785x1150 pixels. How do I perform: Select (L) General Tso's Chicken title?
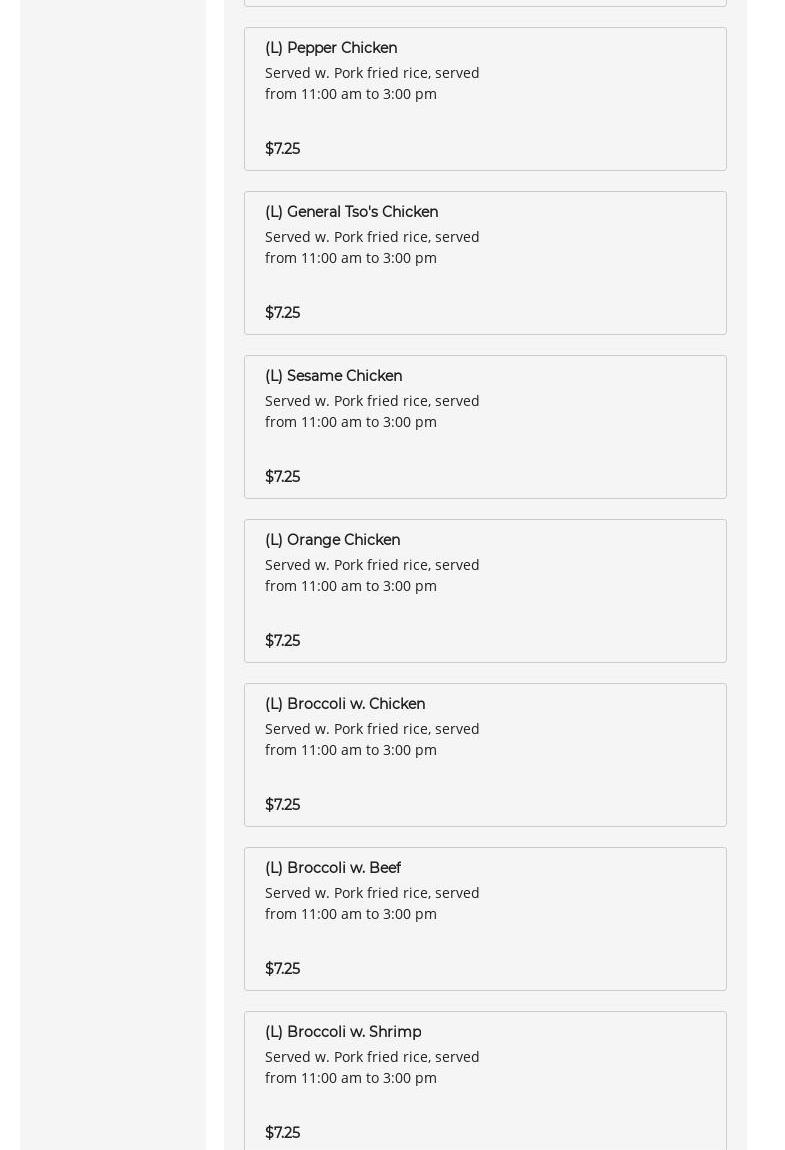click(x=351, y=212)
